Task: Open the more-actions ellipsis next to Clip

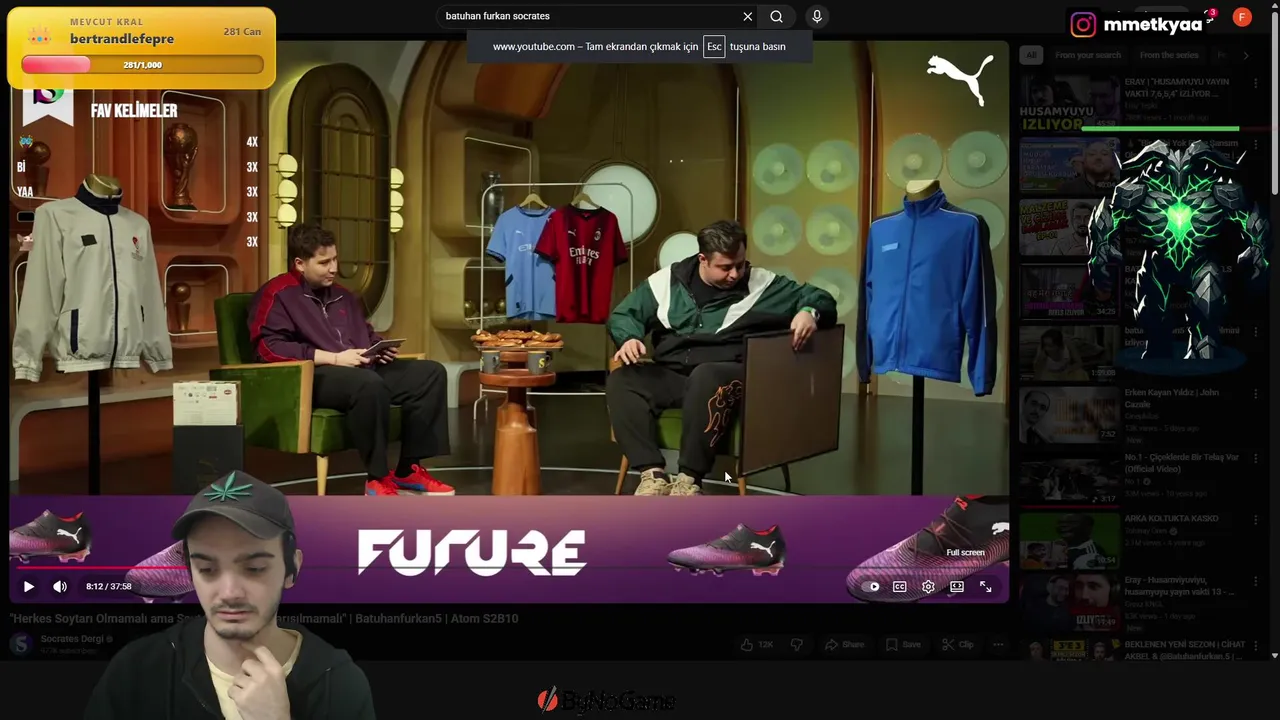Action: [997, 645]
